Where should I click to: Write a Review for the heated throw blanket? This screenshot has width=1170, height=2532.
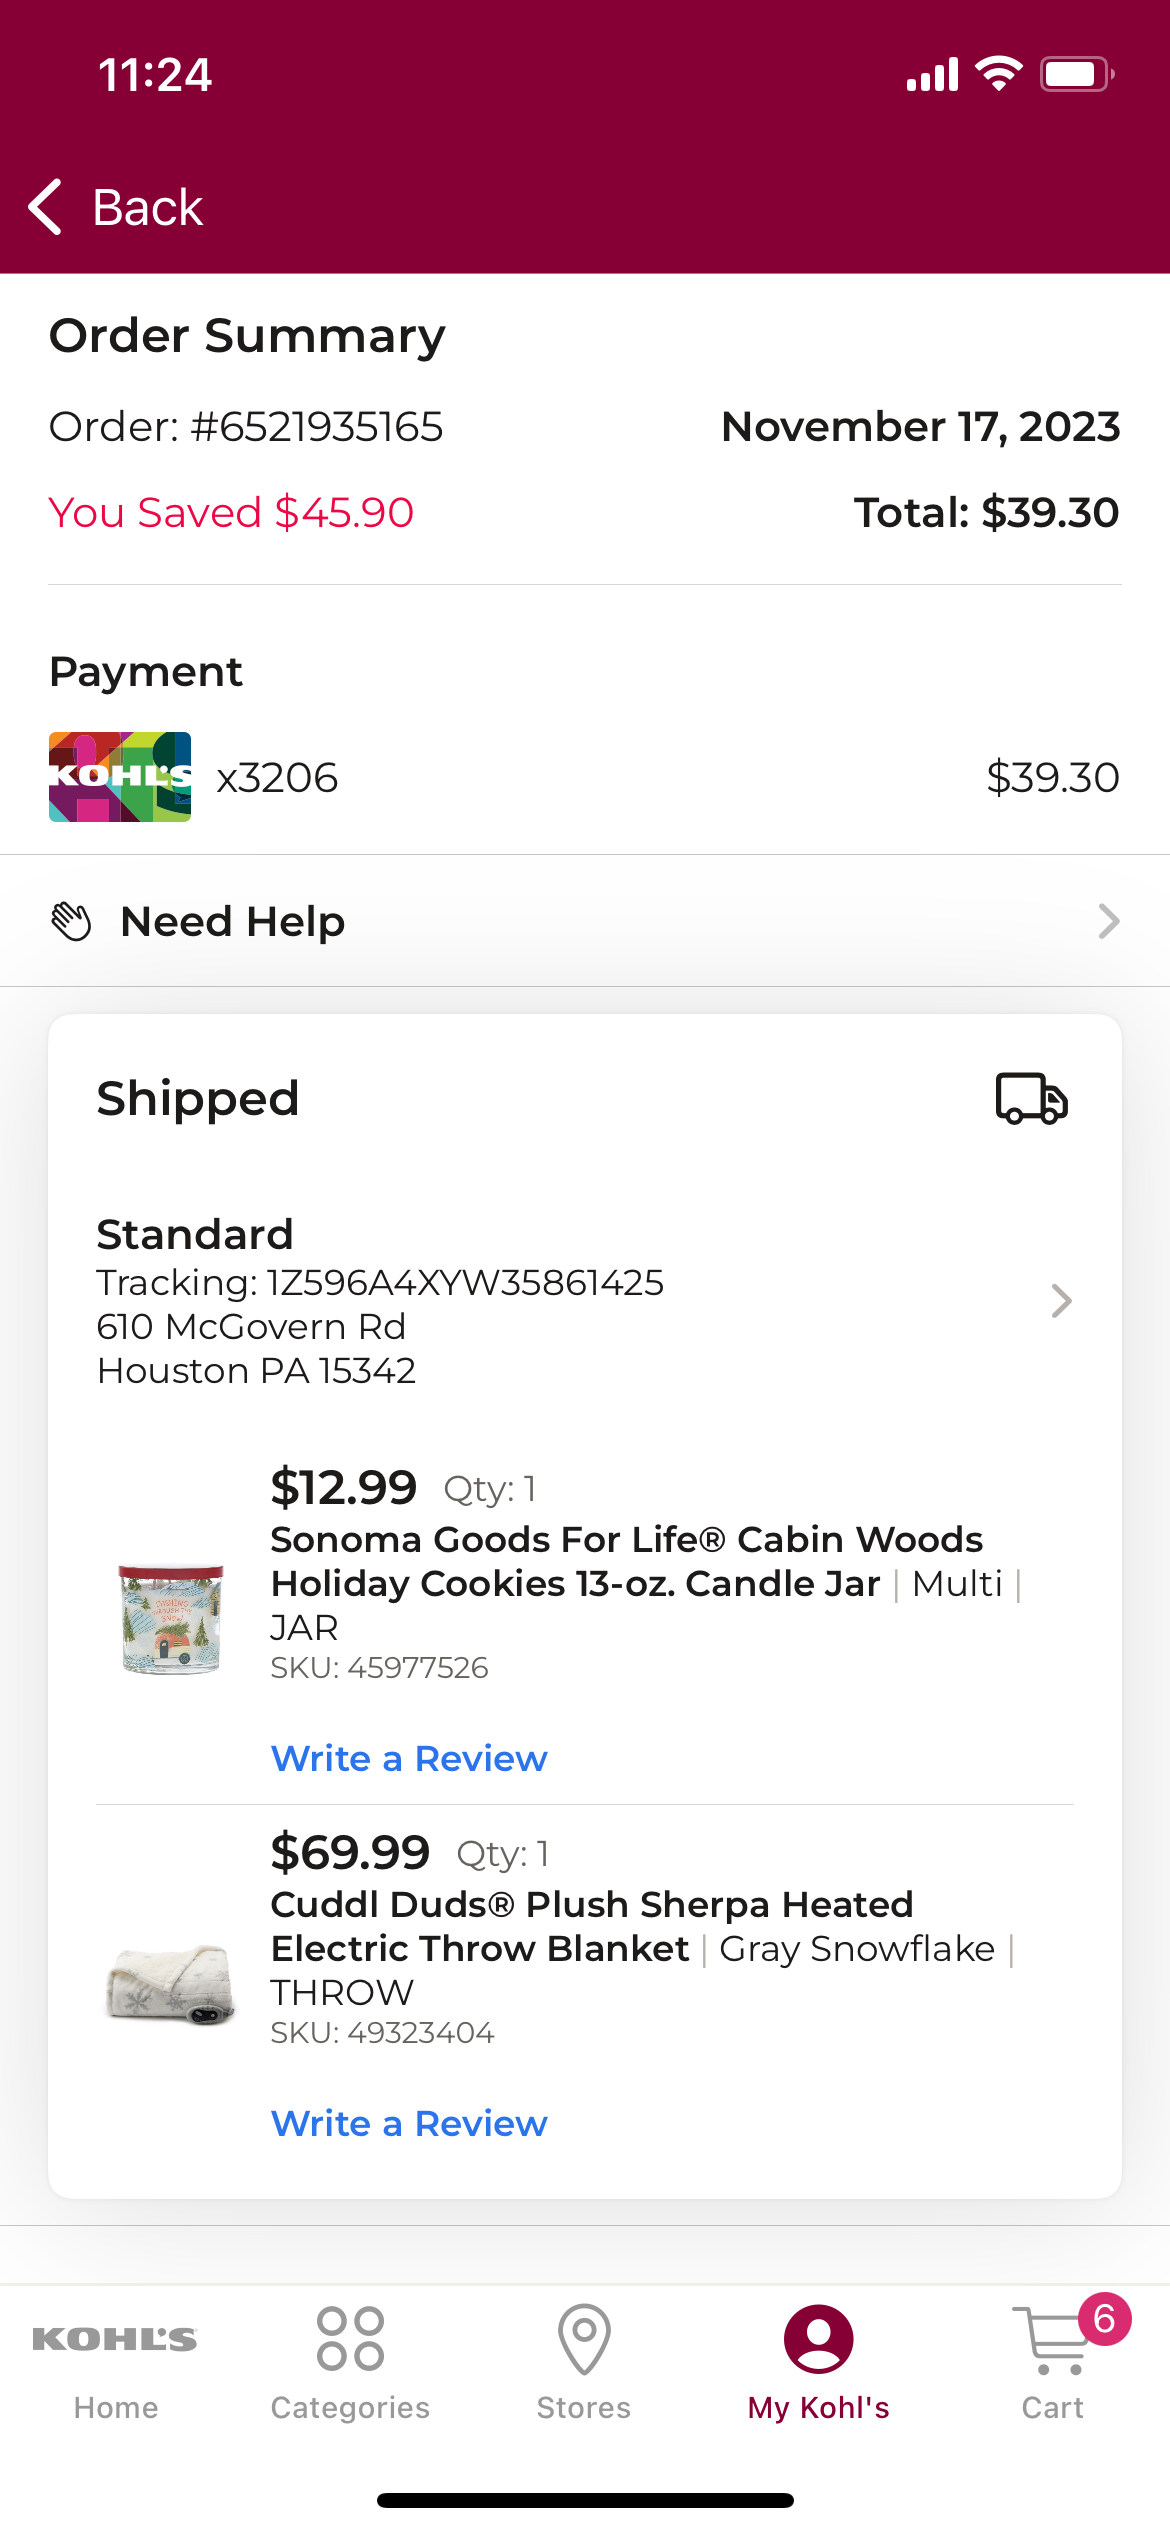pyautogui.click(x=409, y=2123)
